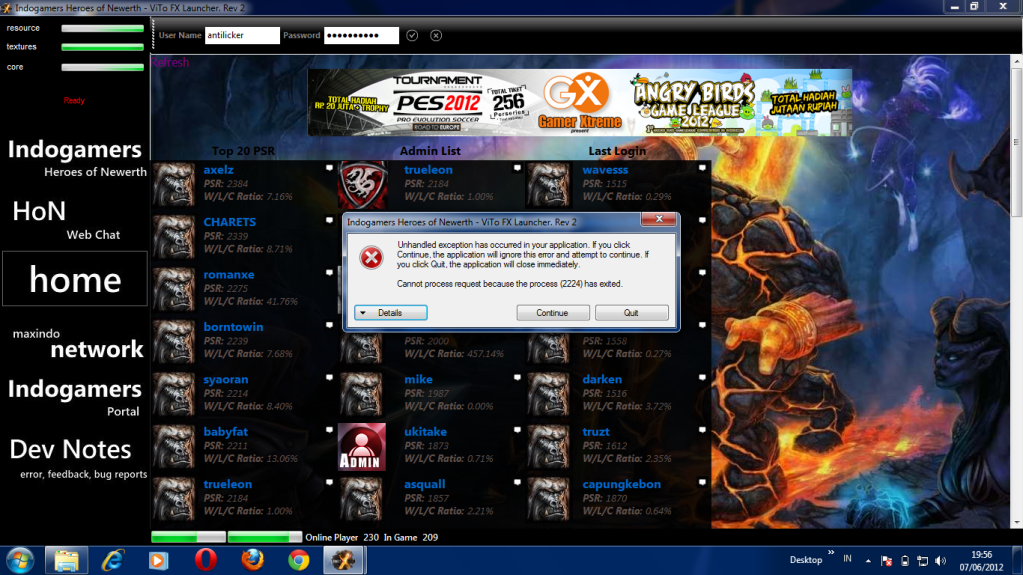Click player name romanxe
The height and width of the screenshot is (575, 1023).
(x=228, y=275)
